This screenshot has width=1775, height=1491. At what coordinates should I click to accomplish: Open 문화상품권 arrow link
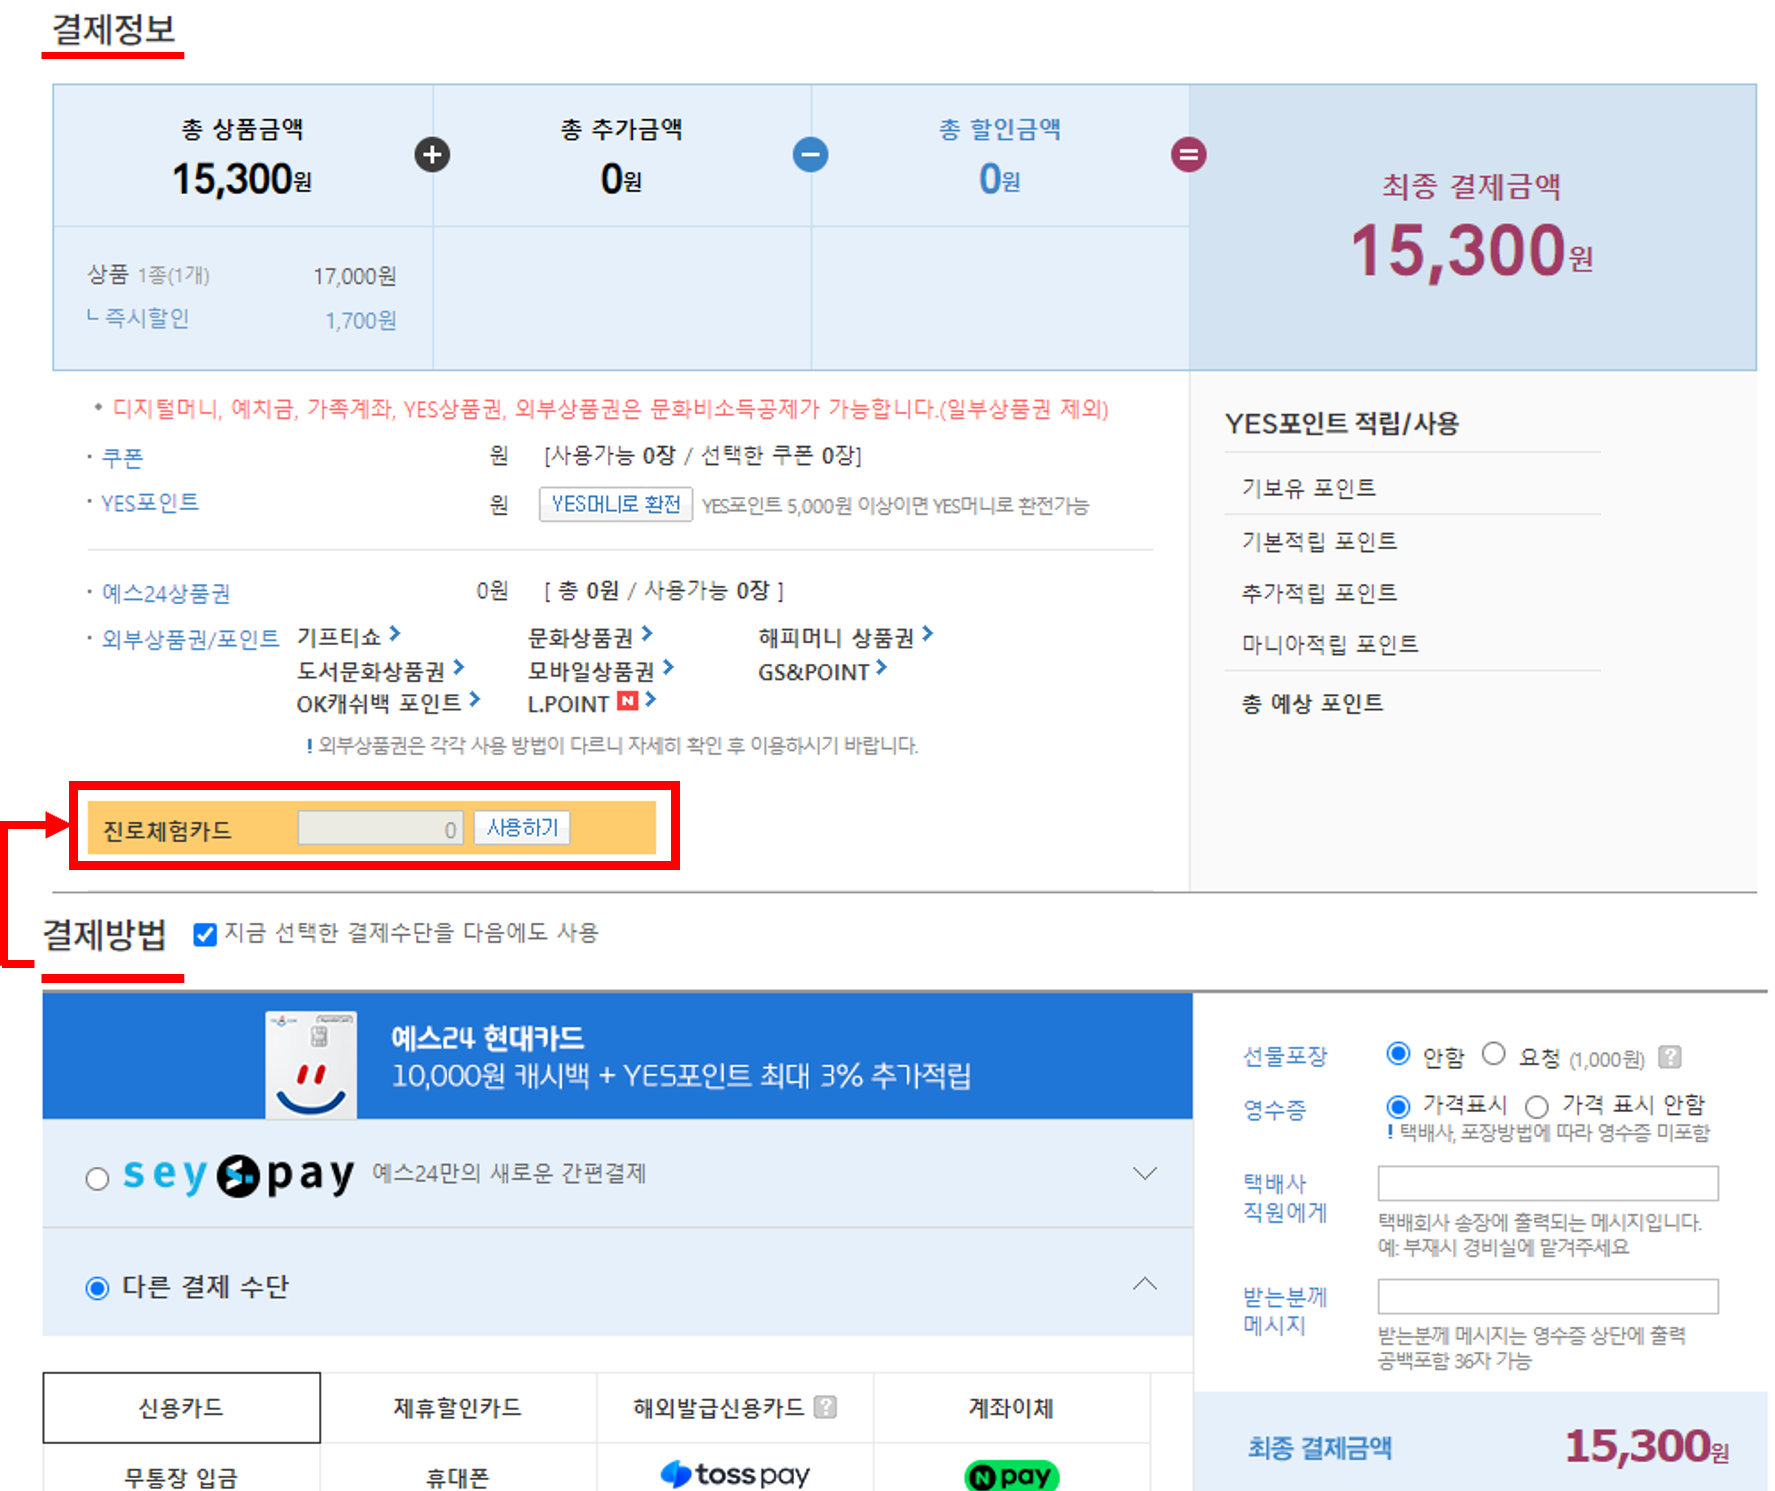647,633
